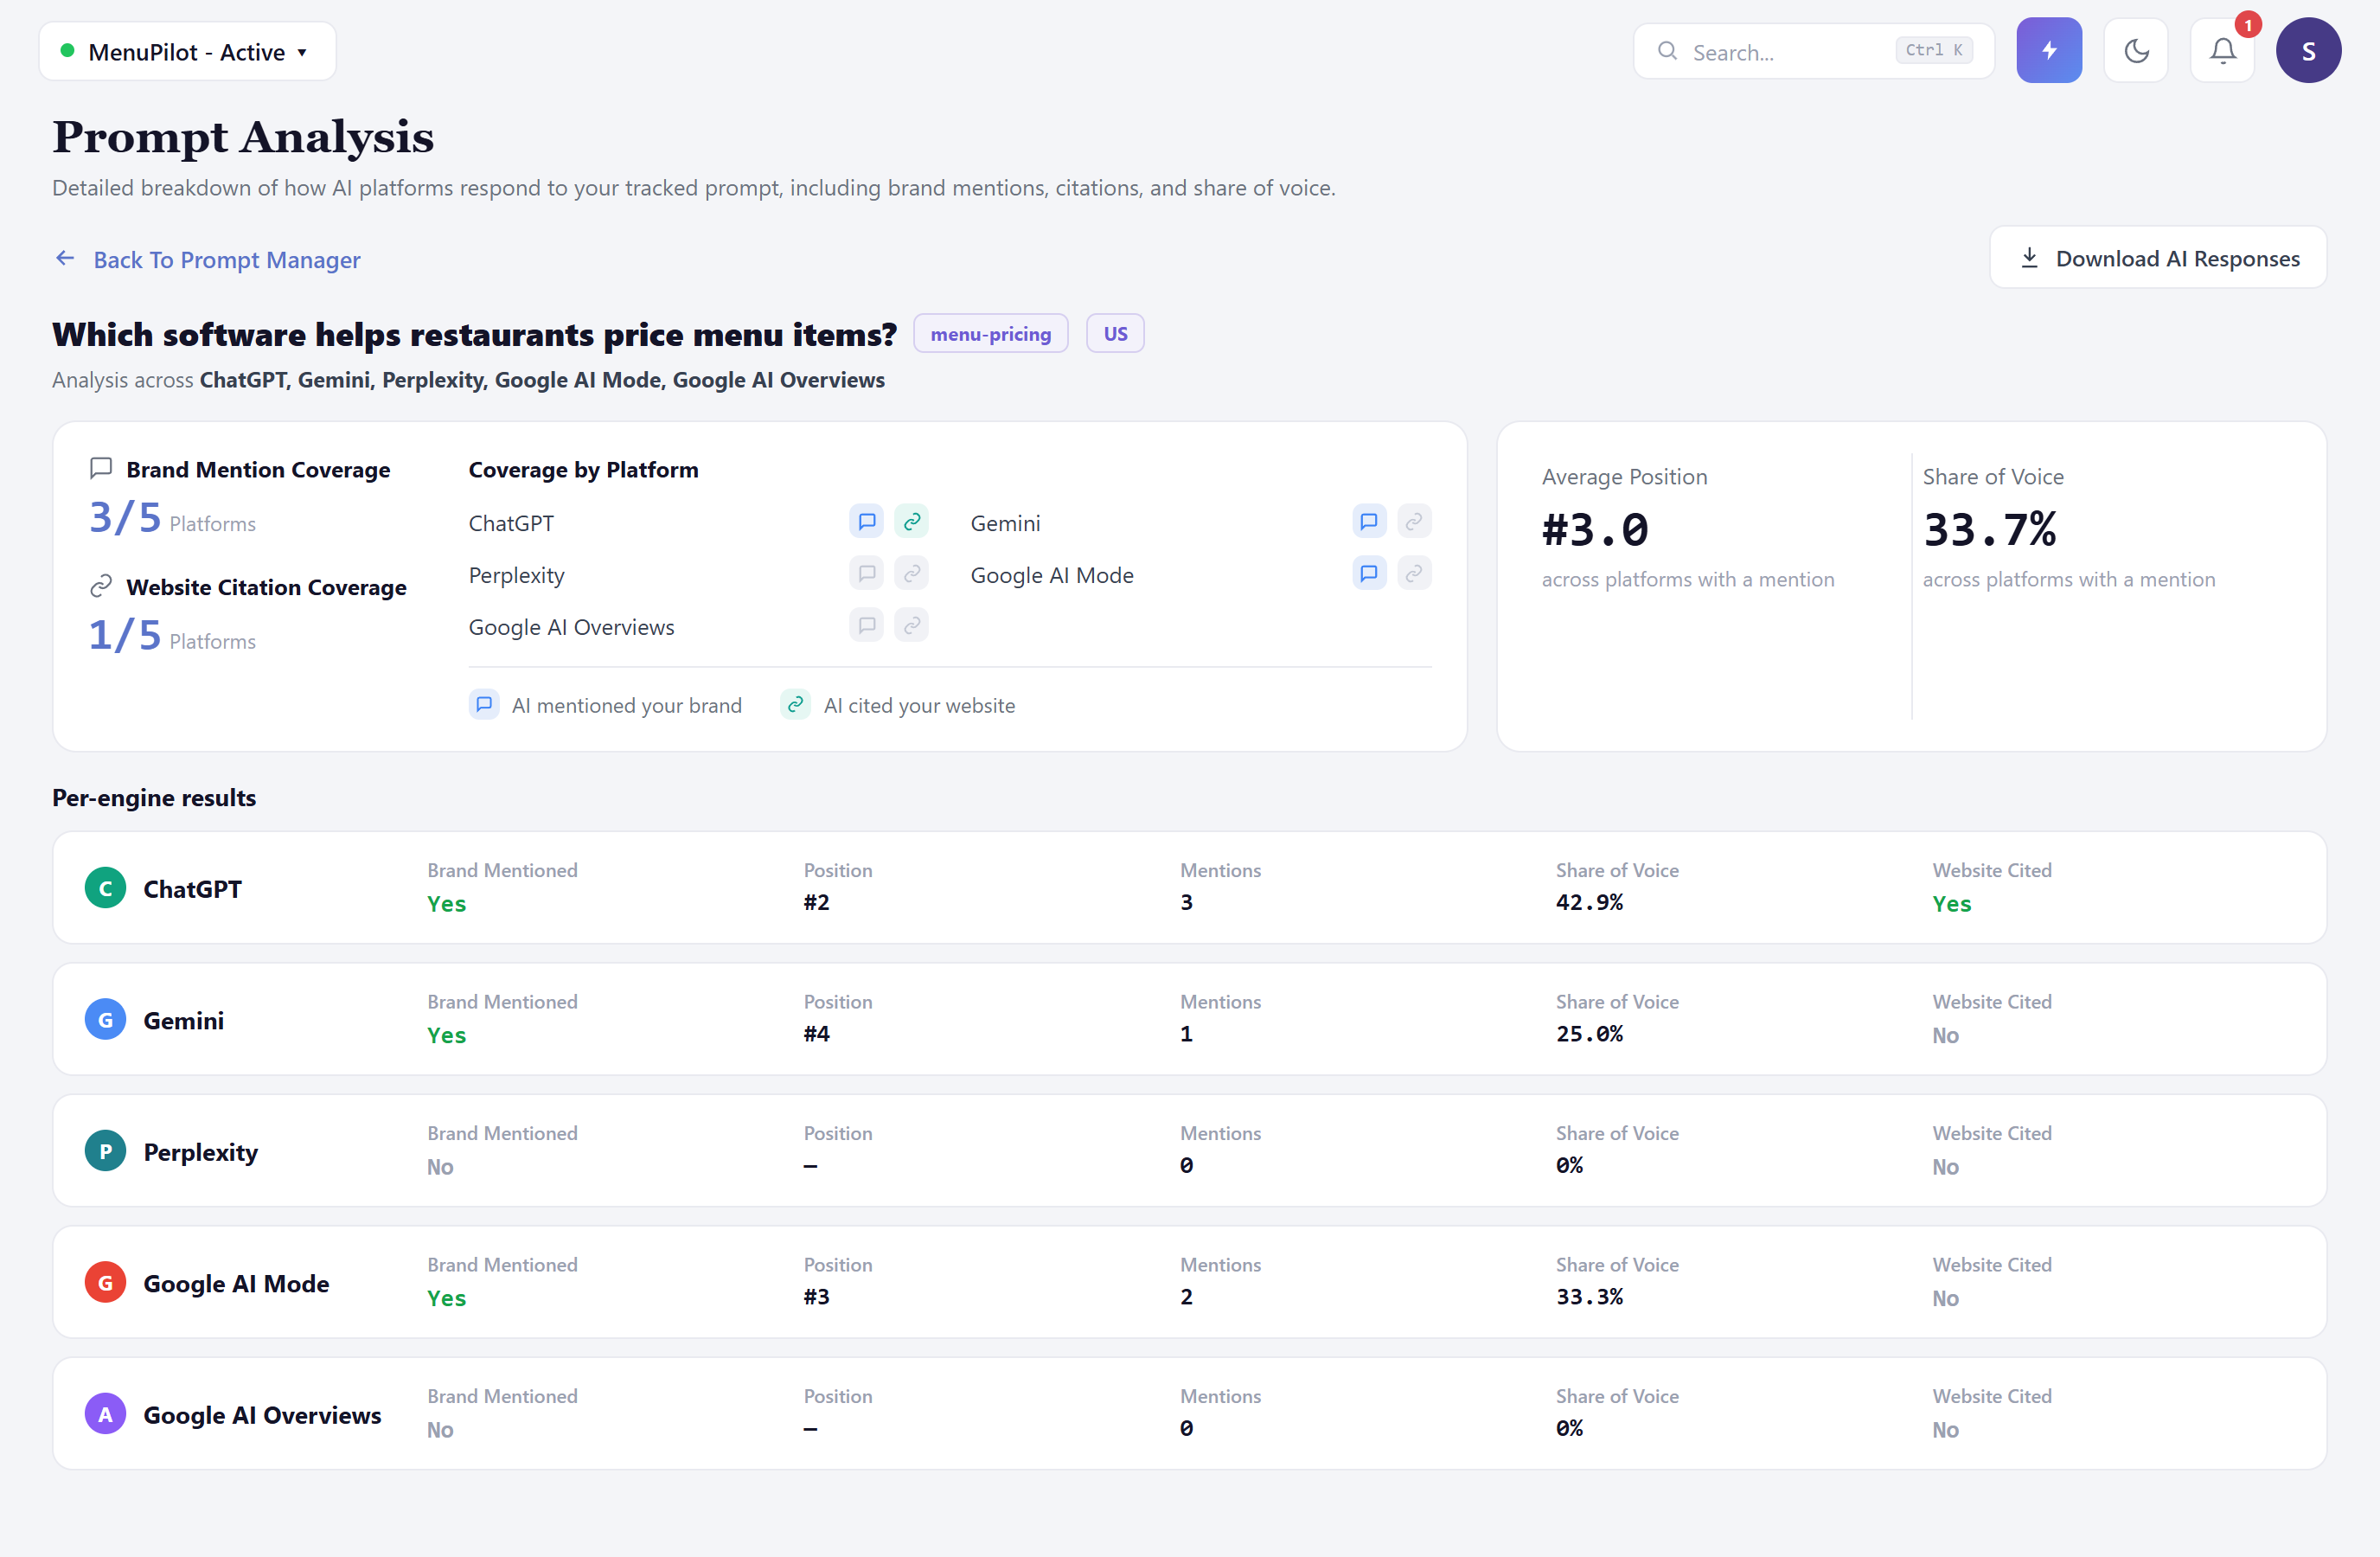Click the menu-pricing tag
Screen dimensions: 2380x1557
[990, 334]
